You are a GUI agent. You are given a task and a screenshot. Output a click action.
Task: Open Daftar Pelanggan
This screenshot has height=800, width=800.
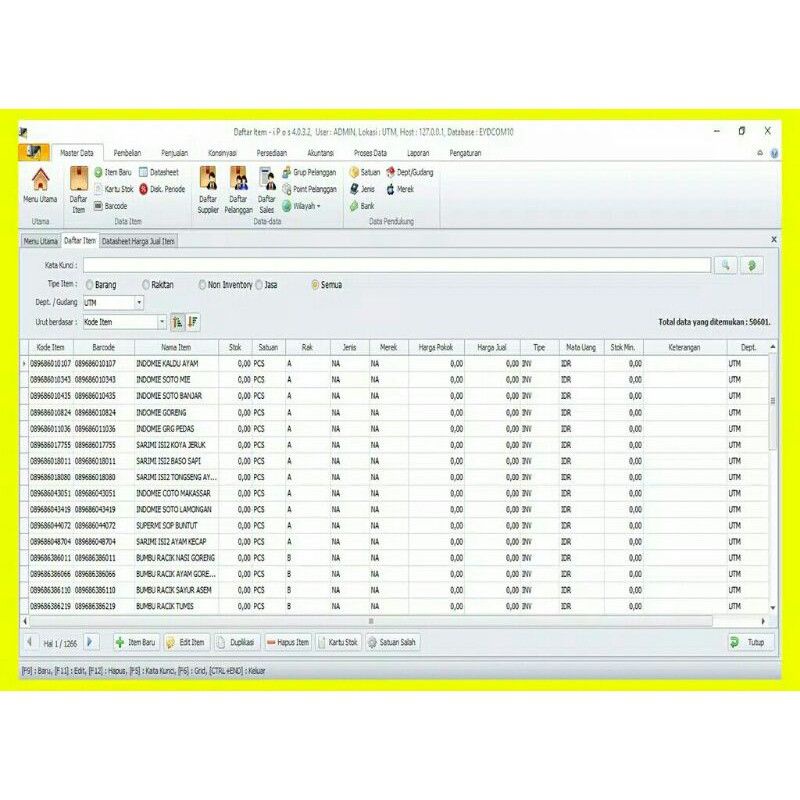click(238, 190)
